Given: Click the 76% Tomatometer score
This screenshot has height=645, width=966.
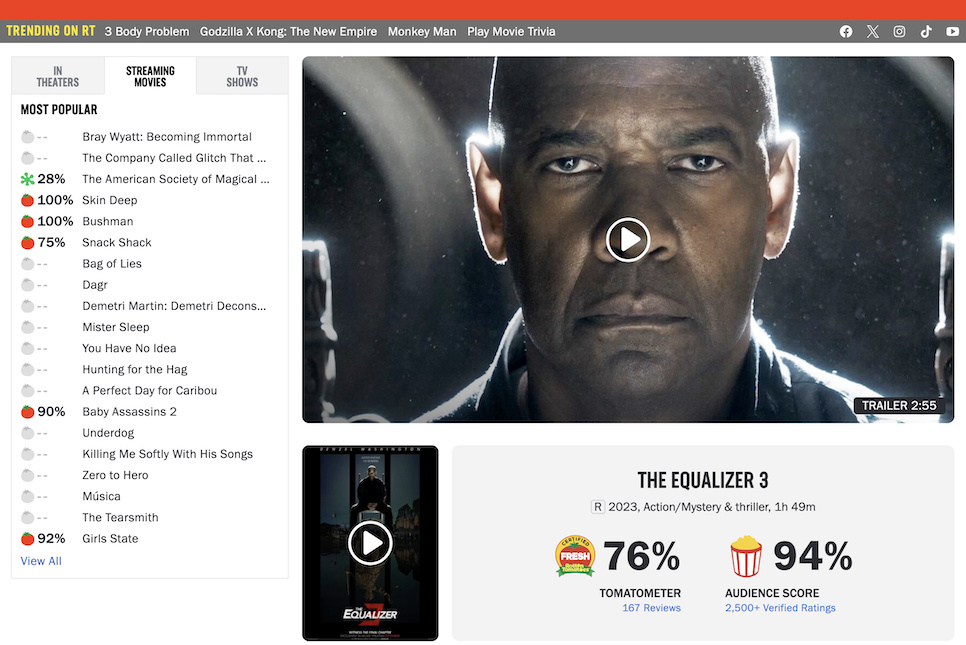Looking at the screenshot, I should tap(641, 556).
